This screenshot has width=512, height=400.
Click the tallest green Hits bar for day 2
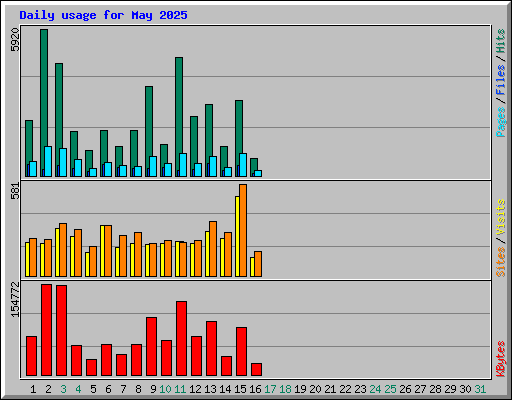[44, 103]
